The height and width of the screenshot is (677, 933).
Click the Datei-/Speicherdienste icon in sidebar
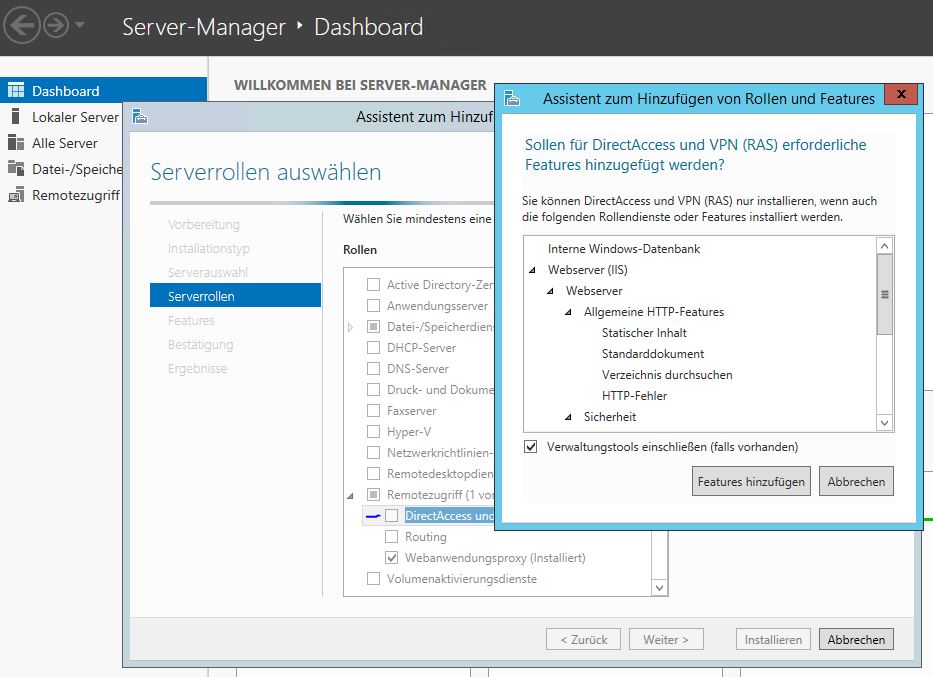click(16, 169)
